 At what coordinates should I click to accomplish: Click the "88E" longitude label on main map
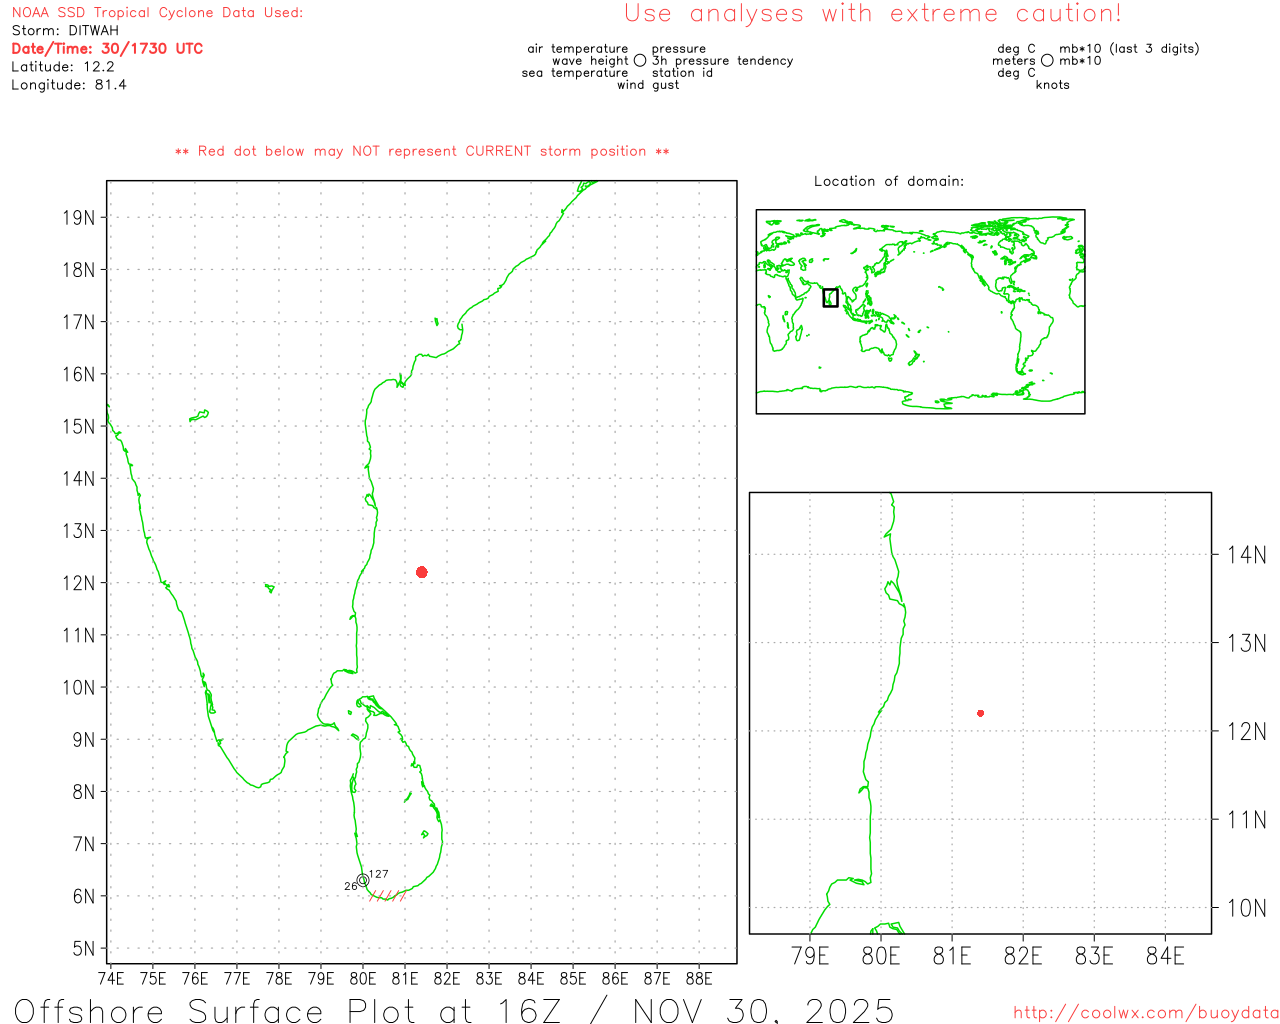click(699, 978)
